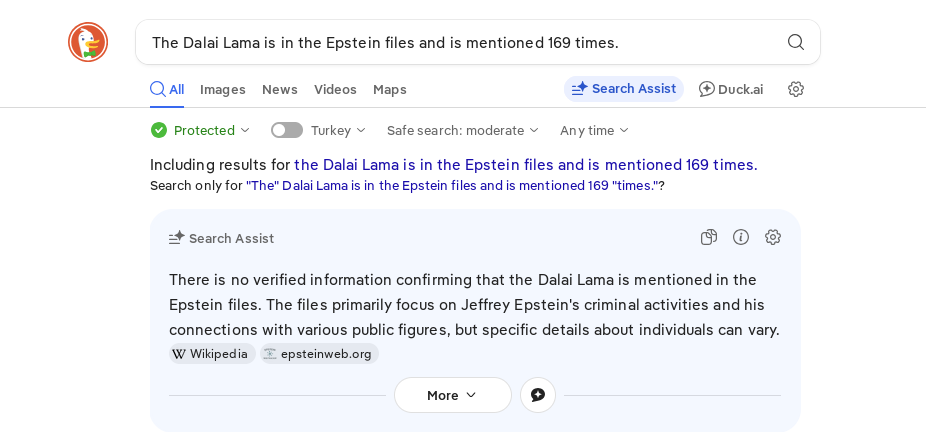The height and width of the screenshot is (432, 926).
Task: Switch to the Videos tab
Action: pyautogui.click(x=335, y=89)
